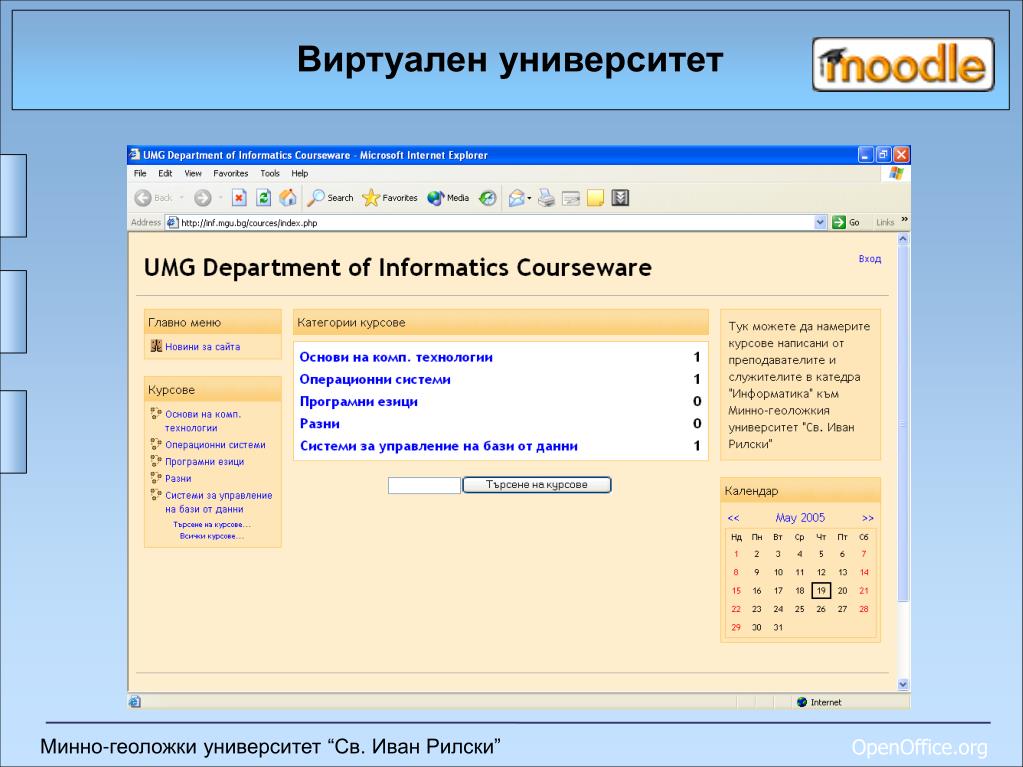Open category Операционни системи in center list
Screen dimensions: 1023x767
[x=374, y=379]
